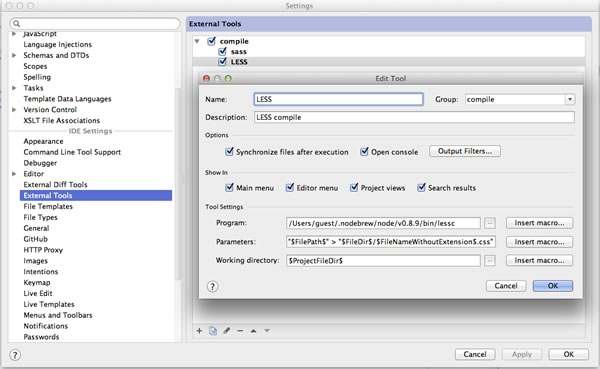Open File Templates settings
Viewport: 600px width, 369px height.
pyautogui.click(x=48, y=206)
